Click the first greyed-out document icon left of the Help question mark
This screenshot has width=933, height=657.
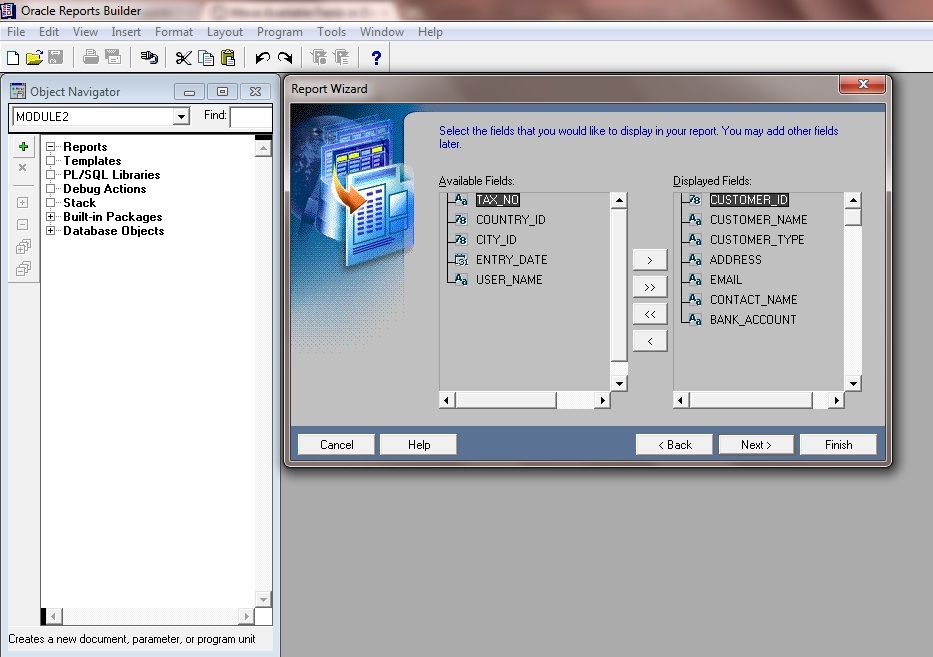tap(320, 57)
